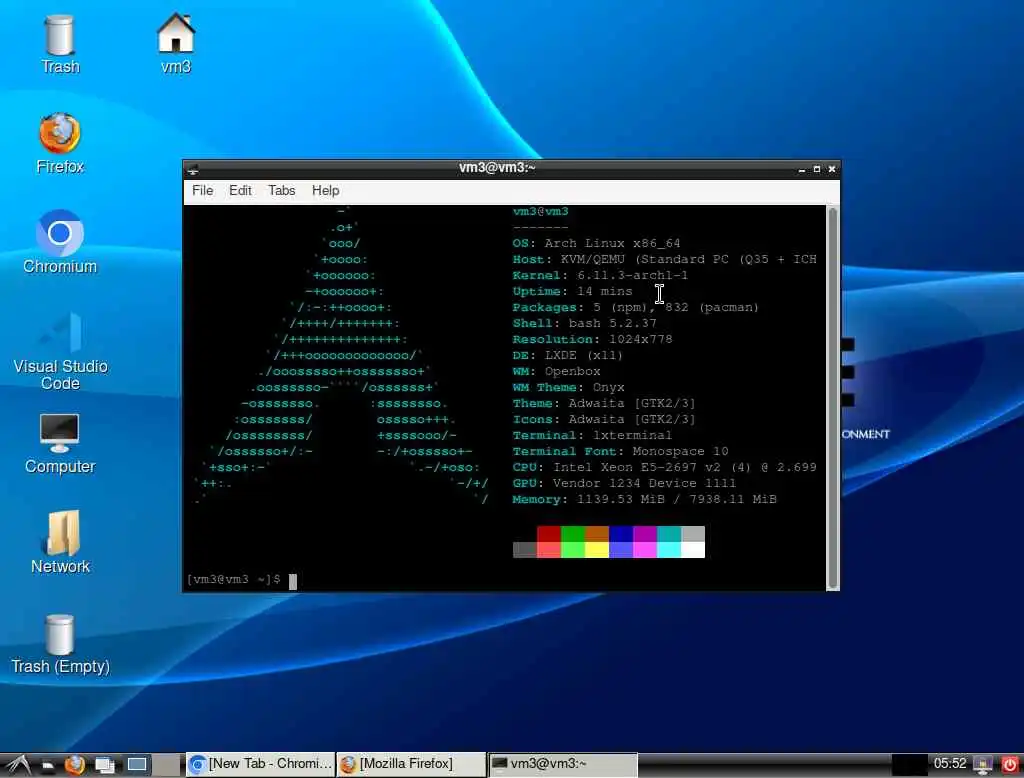Click the 05:52 clock in the panel
Screen dimensions: 1024x778
click(x=950, y=764)
